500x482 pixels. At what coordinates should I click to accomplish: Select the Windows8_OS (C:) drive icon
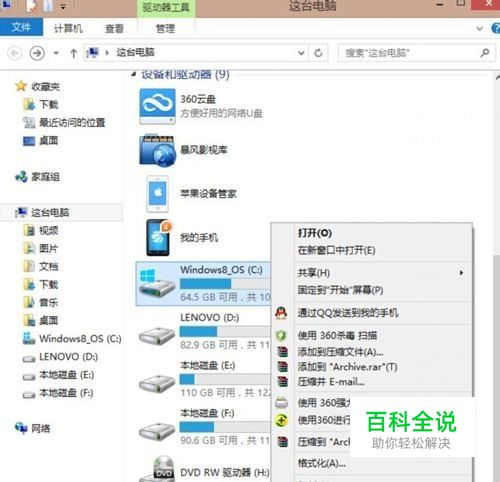[x=157, y=284]
